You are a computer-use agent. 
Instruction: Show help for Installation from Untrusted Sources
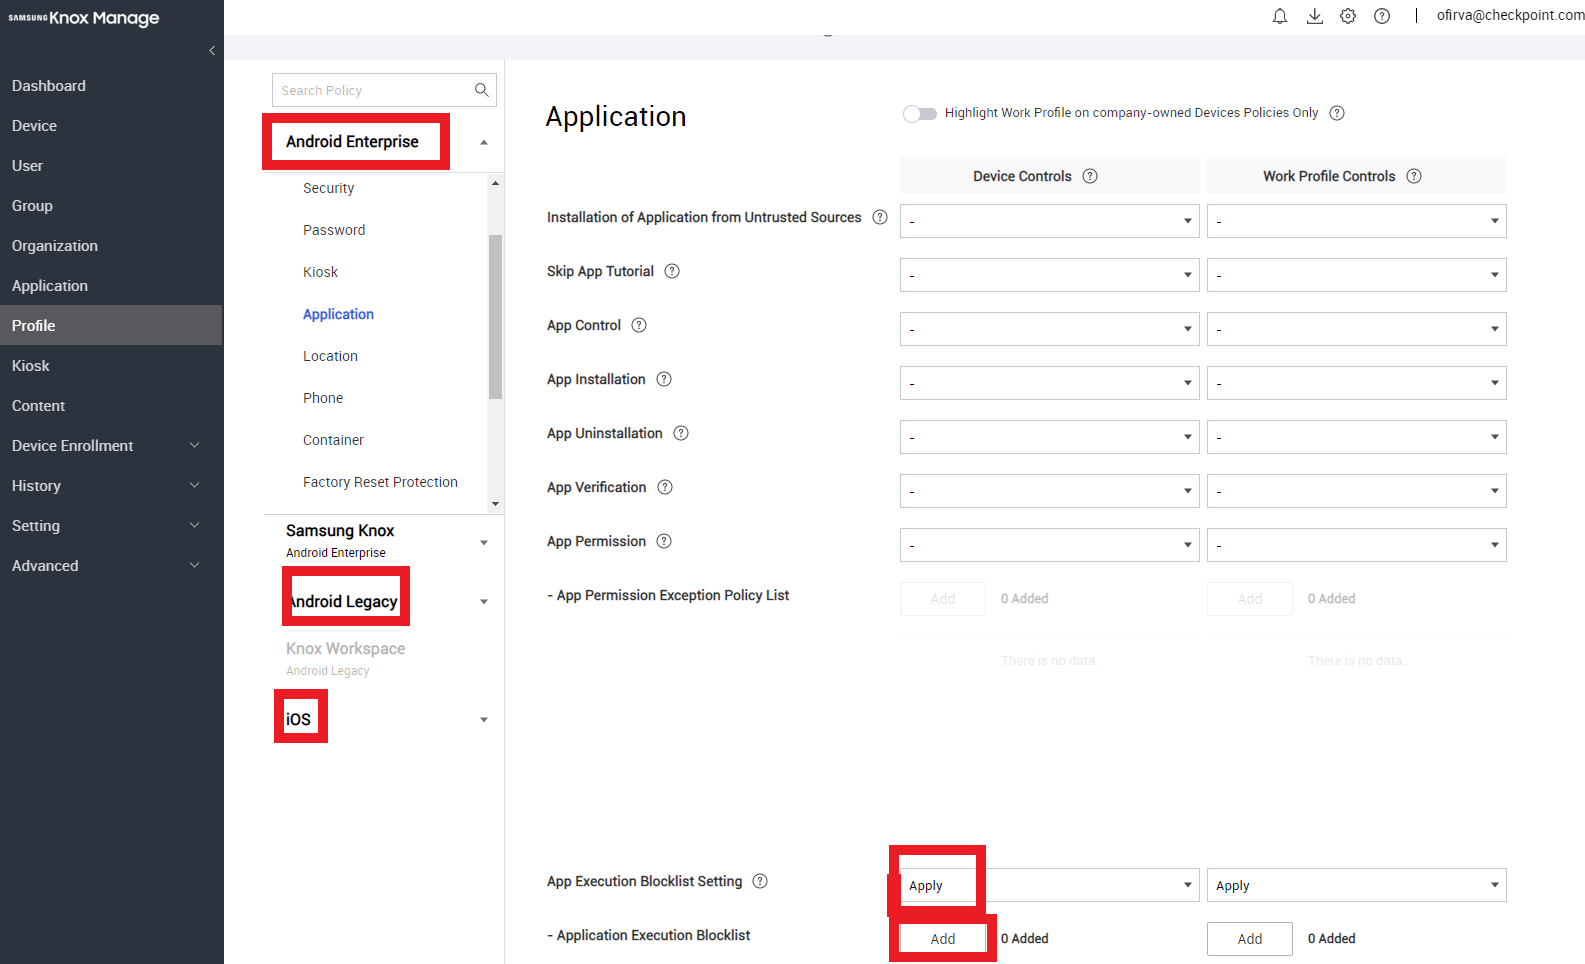(880, 217)
